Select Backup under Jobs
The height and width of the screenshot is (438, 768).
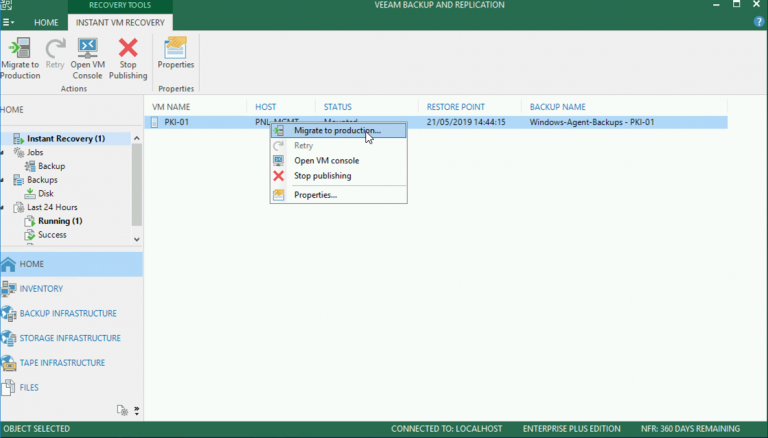(x=51, y=166)
